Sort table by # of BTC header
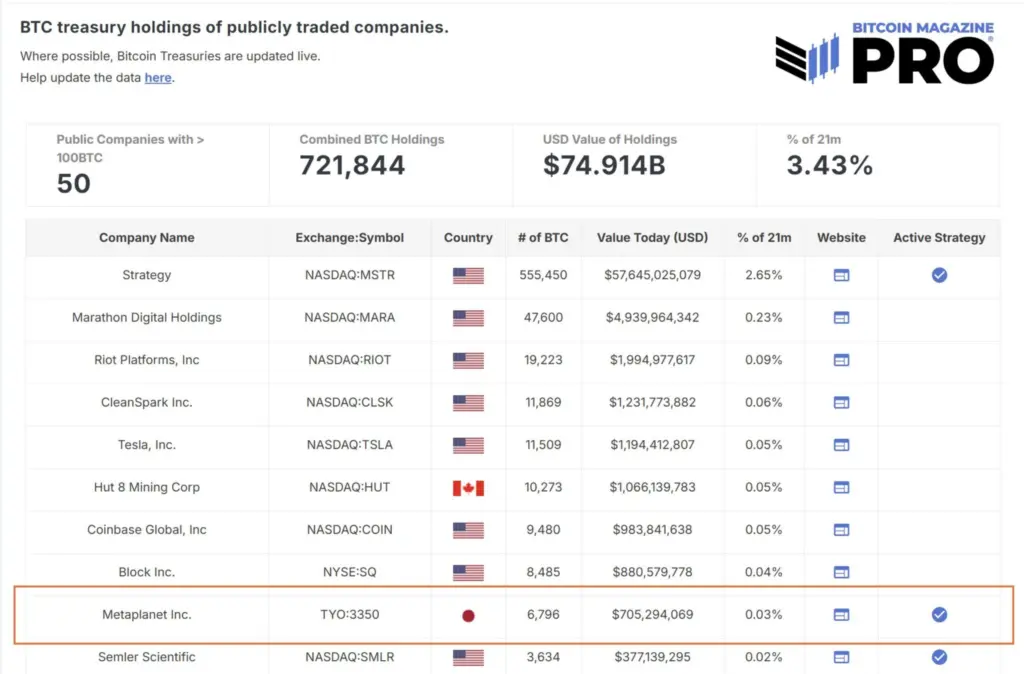This screenshot has width=1024, height=674. tap(543, 238)
